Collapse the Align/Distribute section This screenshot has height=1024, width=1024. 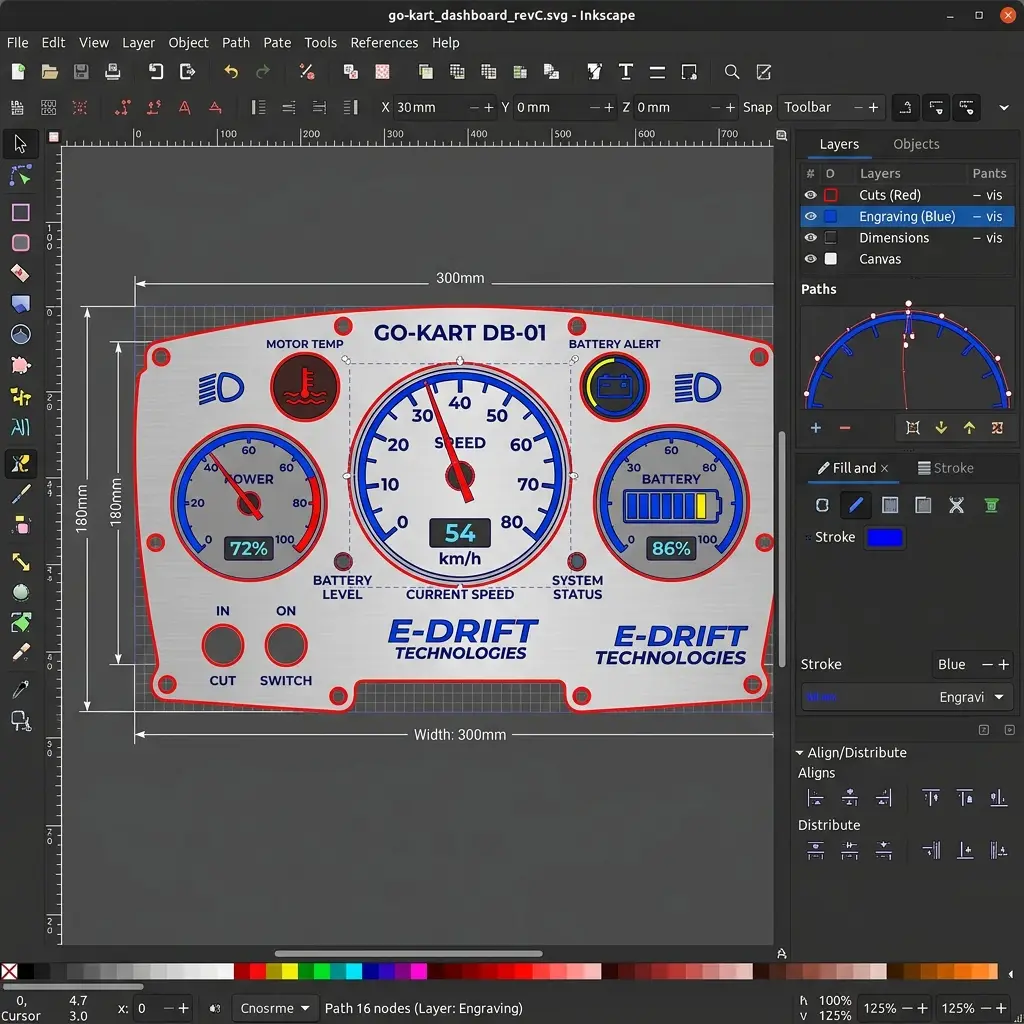tap(799, 752)
